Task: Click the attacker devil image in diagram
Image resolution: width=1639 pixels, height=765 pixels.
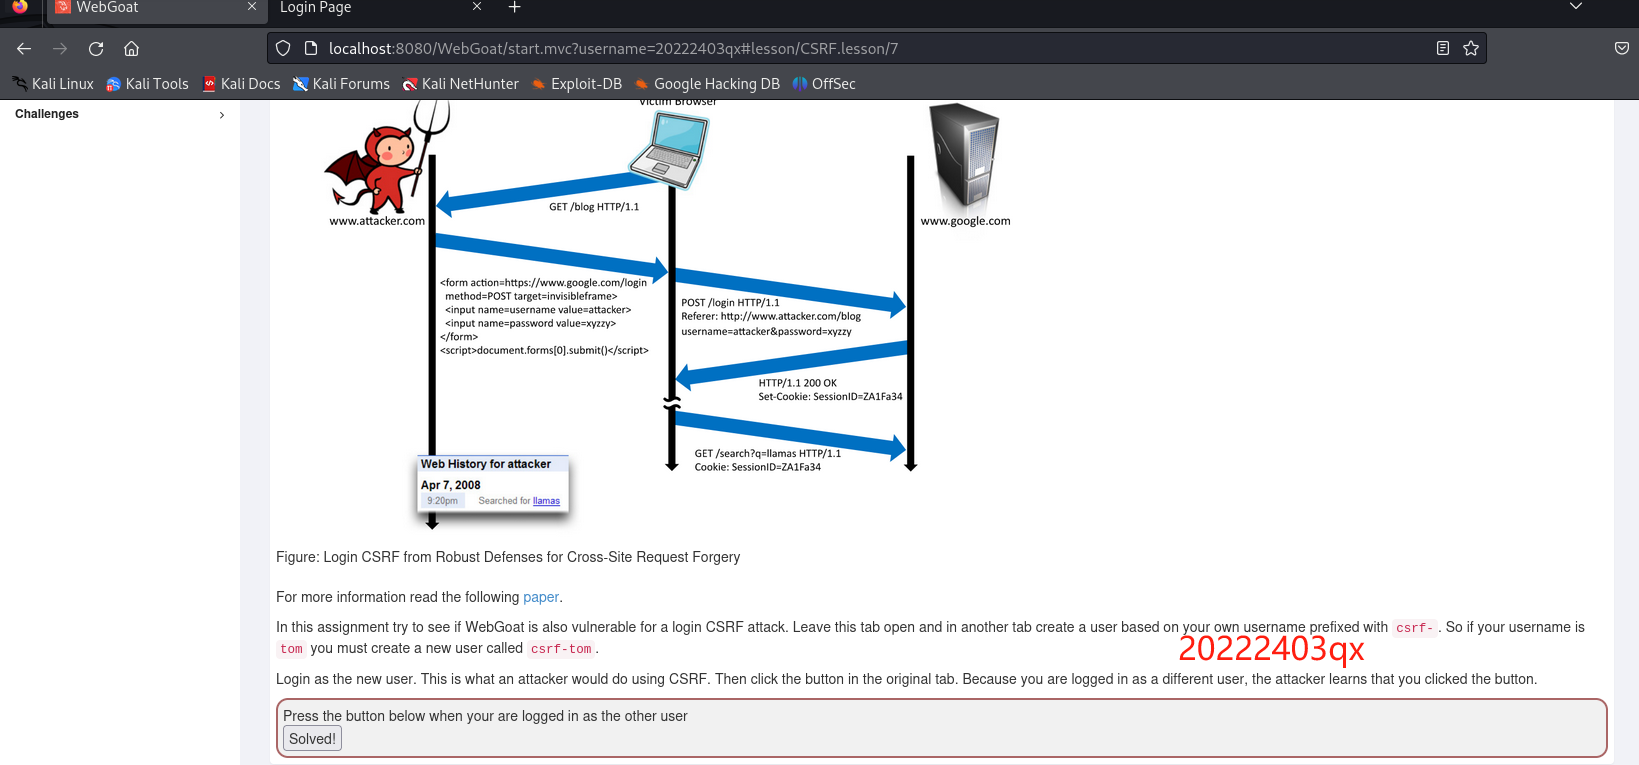Action: tap(385, 160)
